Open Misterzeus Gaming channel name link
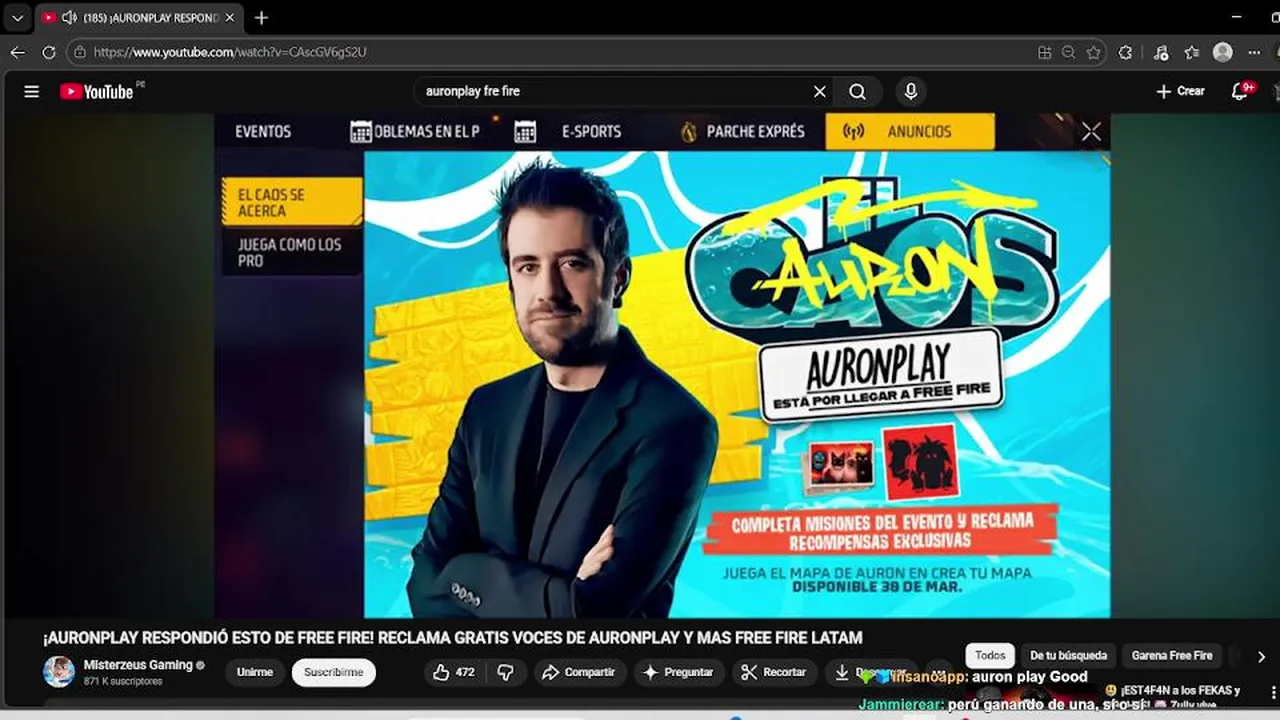1280x720 pixels. 138,665
